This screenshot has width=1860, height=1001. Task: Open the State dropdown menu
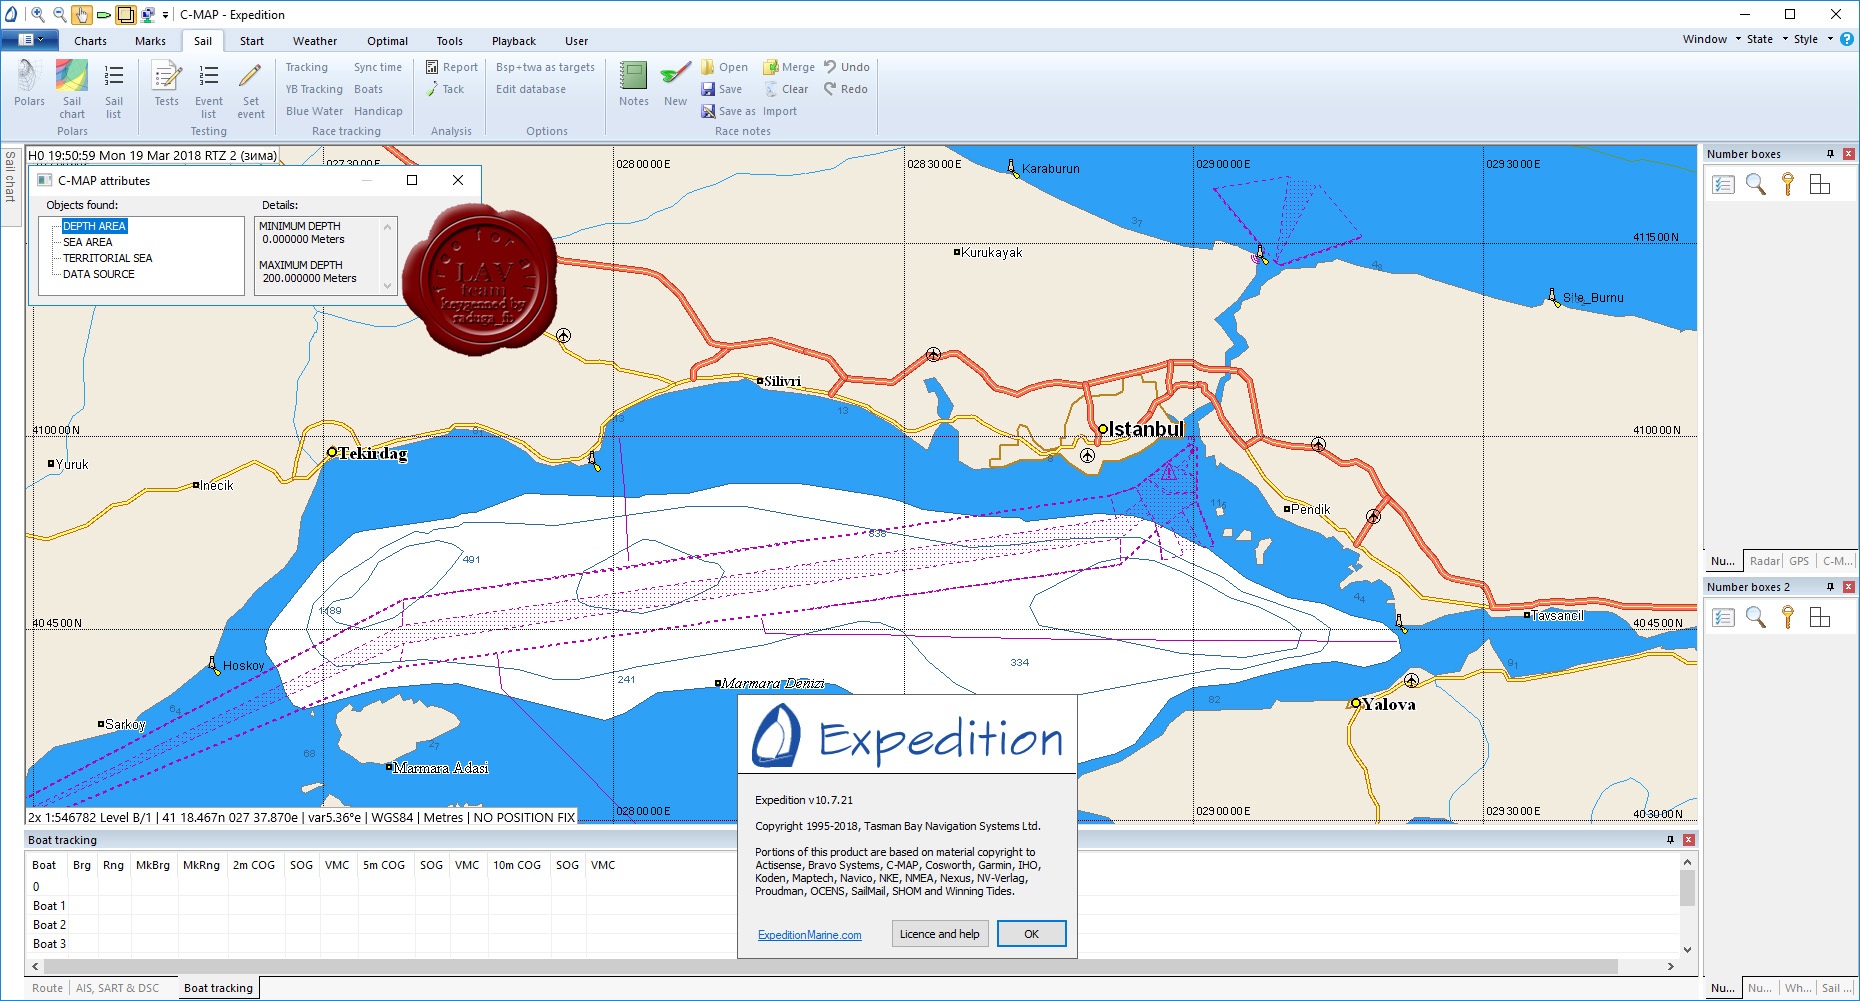(1767, 39)
